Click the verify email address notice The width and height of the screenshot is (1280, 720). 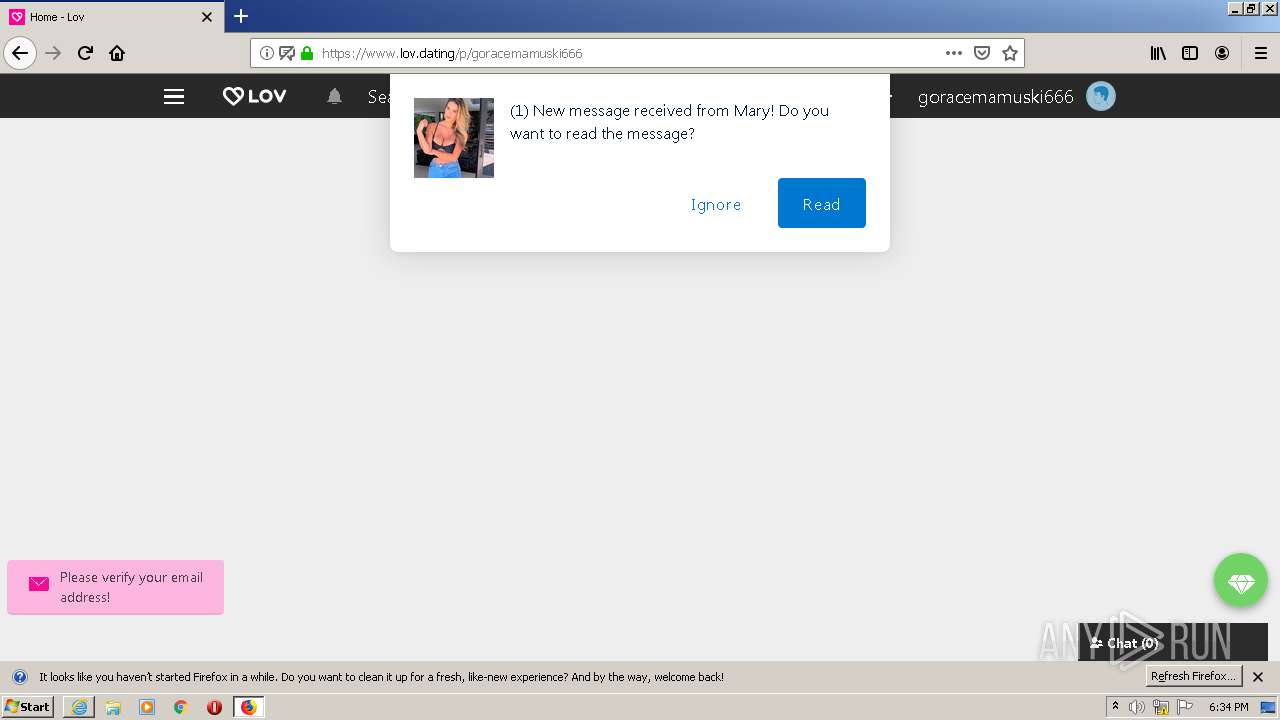(x=116, y=587)
